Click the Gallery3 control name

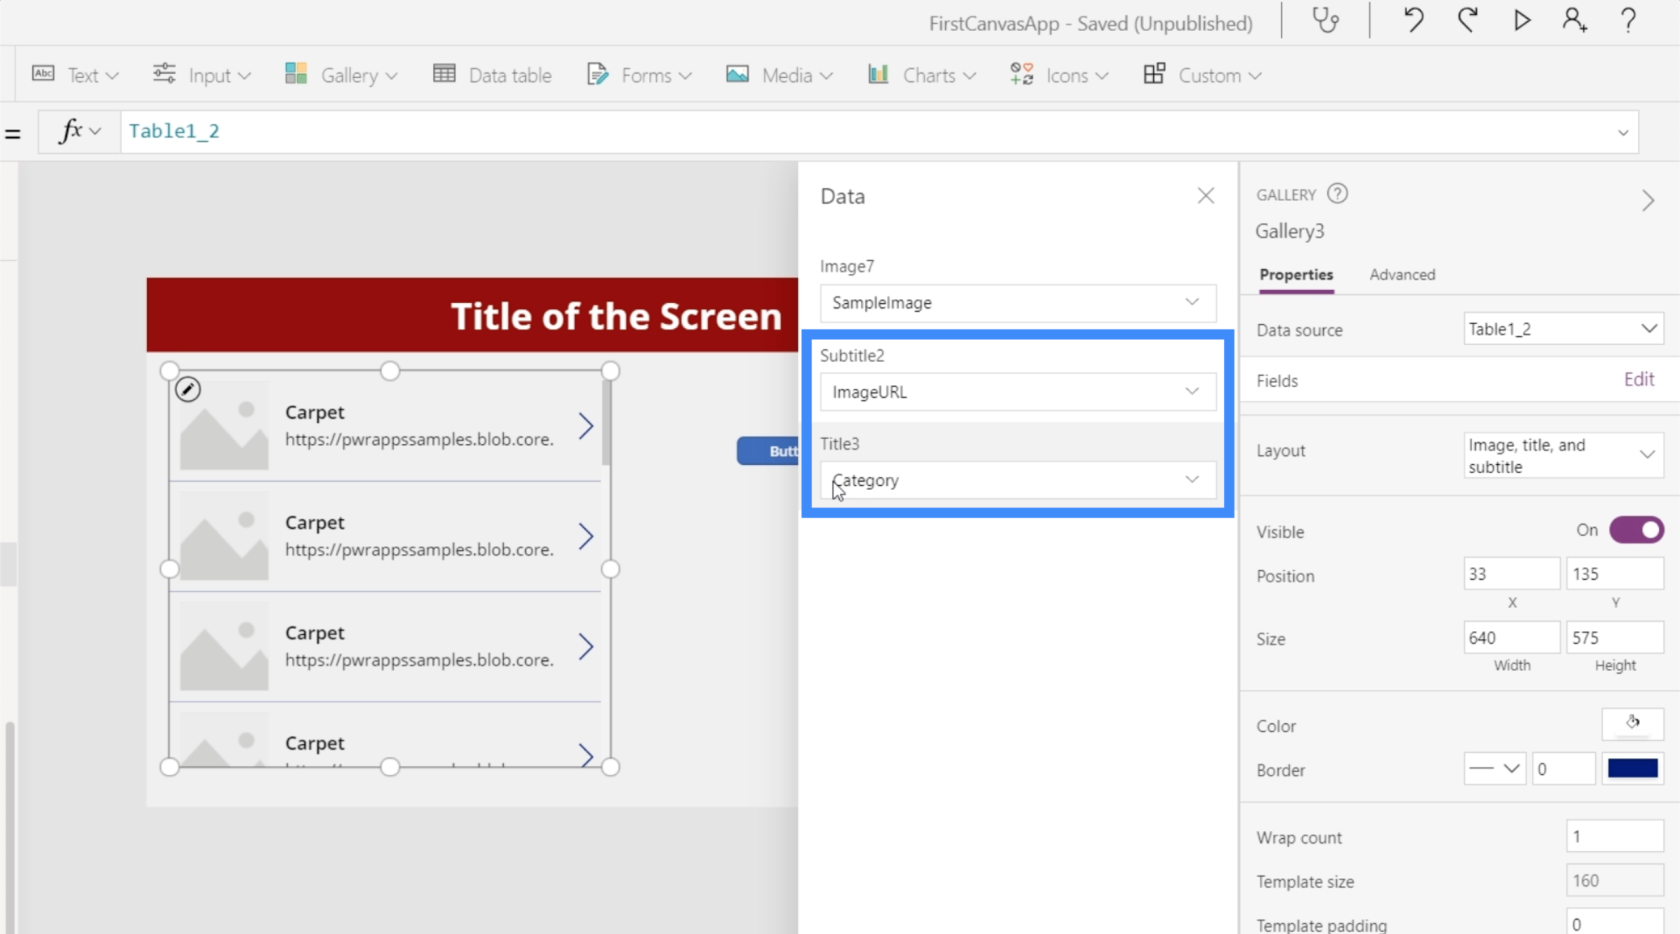point(1290,231)
